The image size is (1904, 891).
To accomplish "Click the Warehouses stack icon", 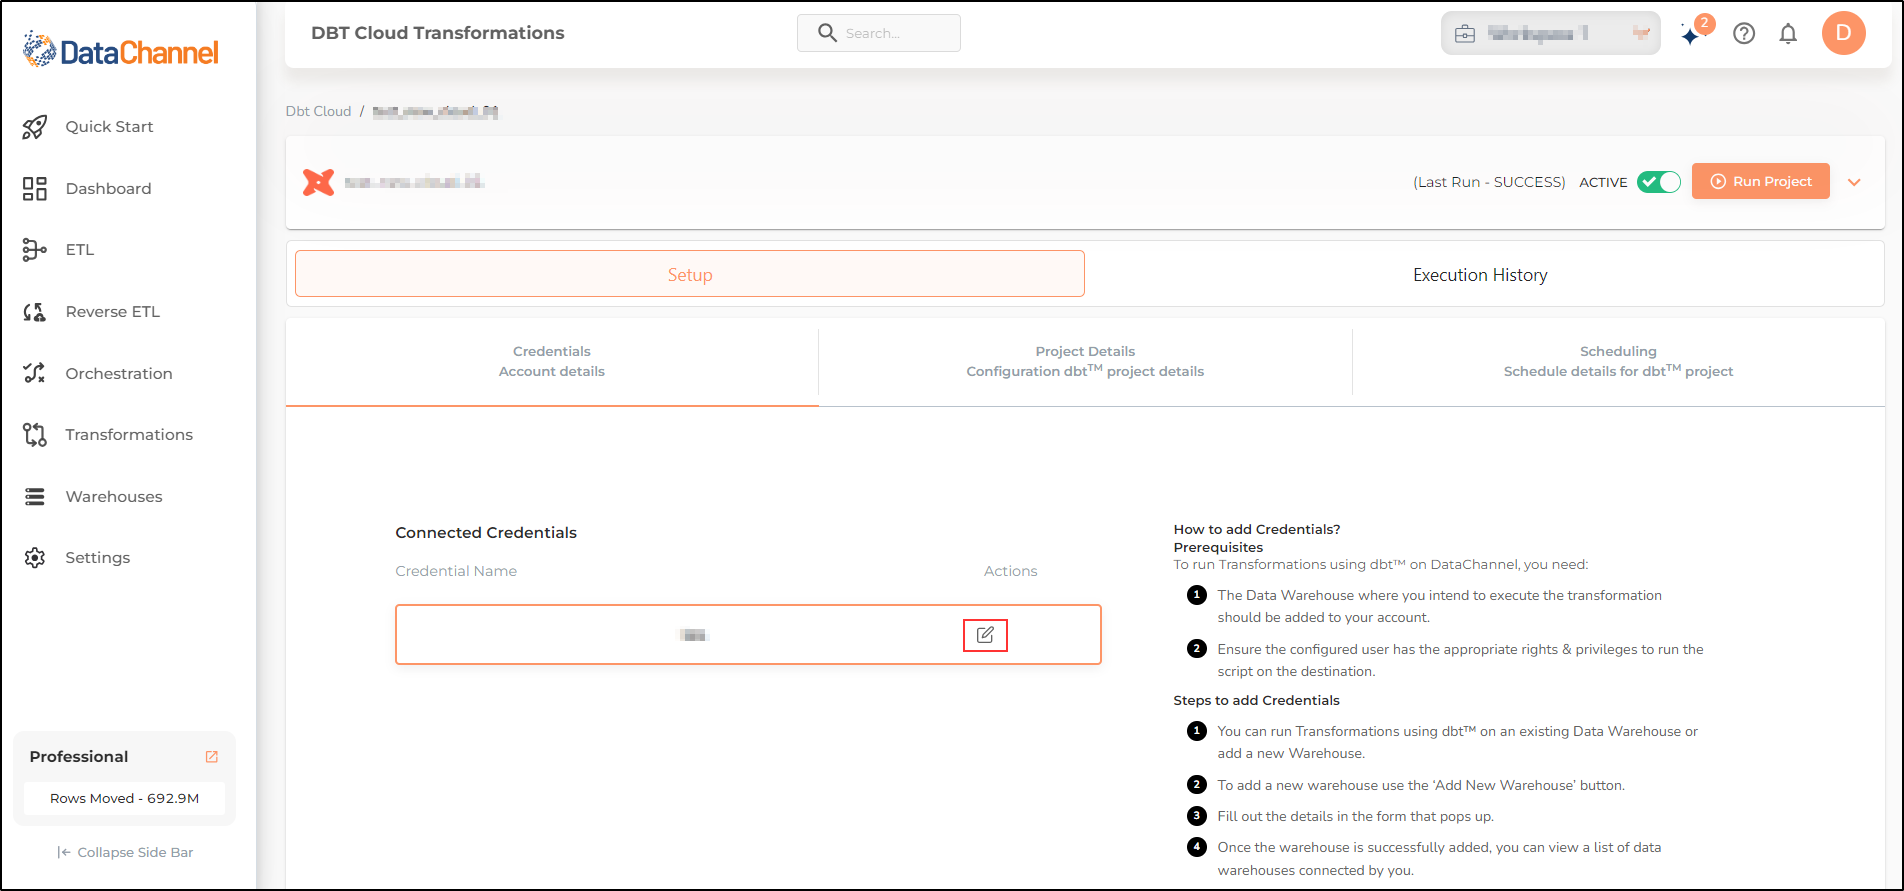I will pos(35,497).
